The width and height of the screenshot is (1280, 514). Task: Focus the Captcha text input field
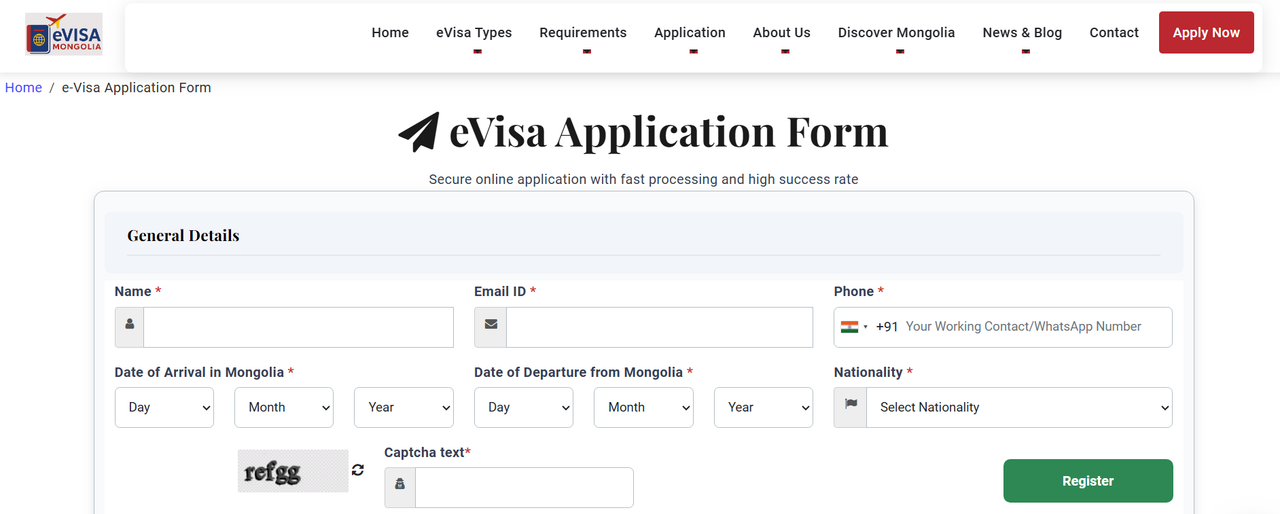coord(524,487)
